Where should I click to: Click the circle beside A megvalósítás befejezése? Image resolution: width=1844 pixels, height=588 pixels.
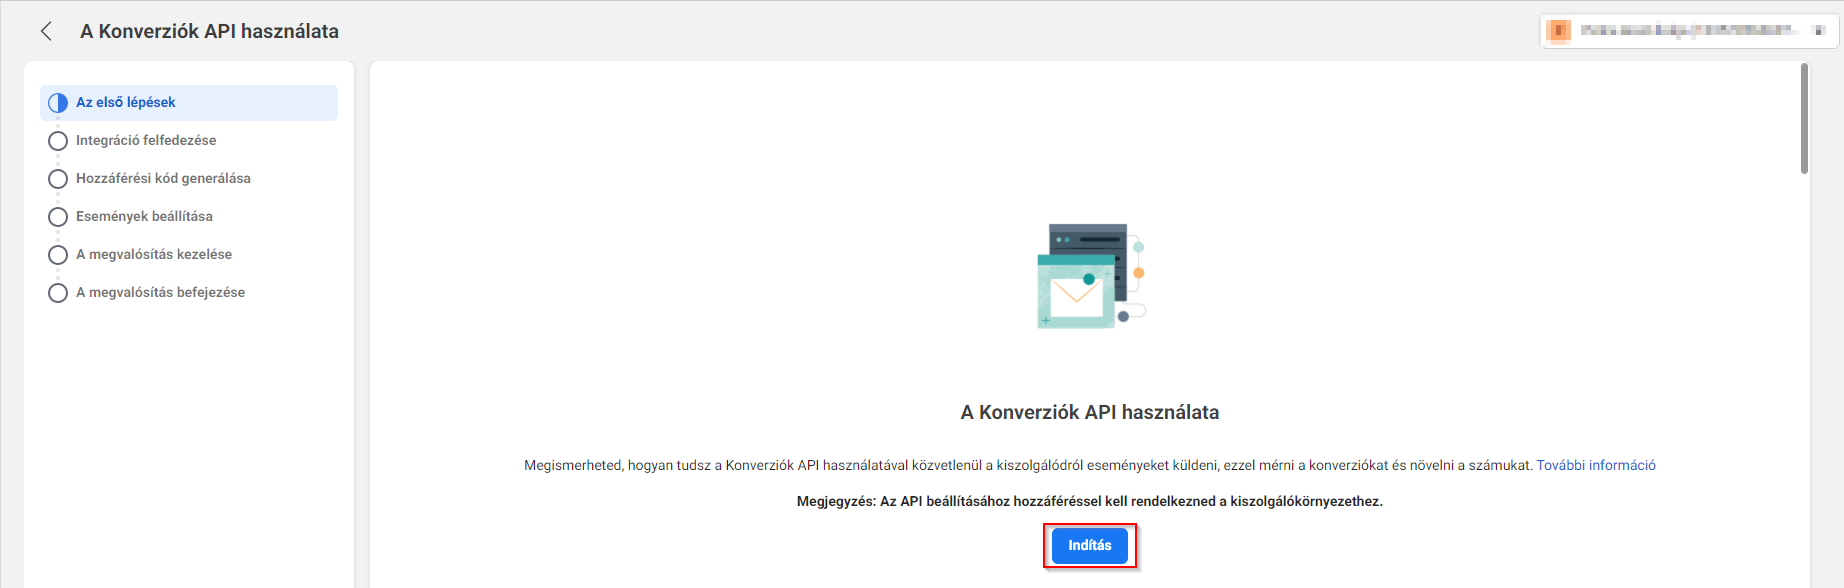[58, 293]
